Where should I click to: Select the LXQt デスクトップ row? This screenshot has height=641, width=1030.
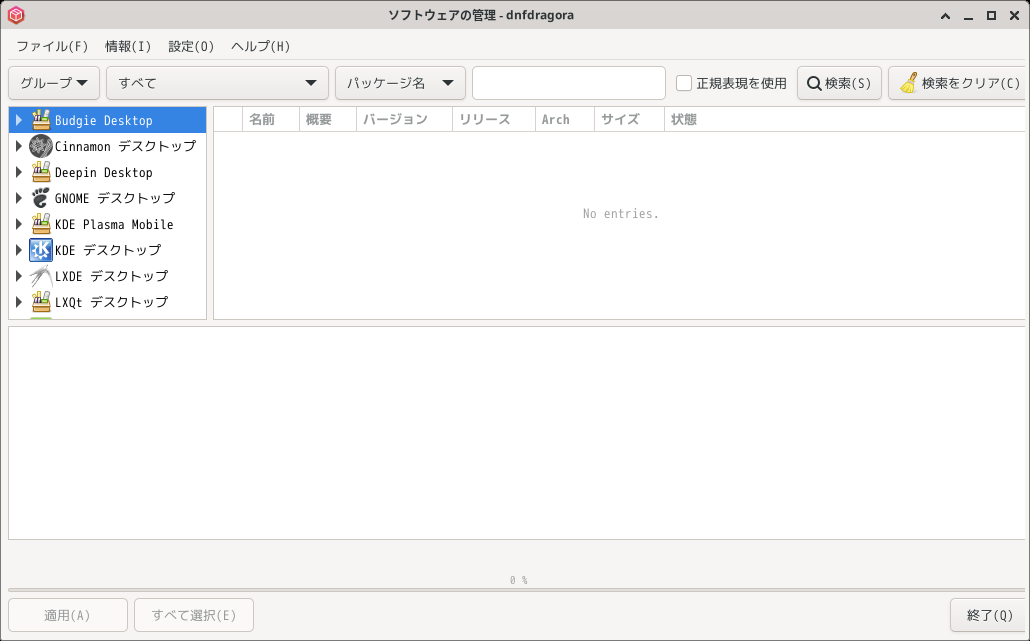(108, 302)
